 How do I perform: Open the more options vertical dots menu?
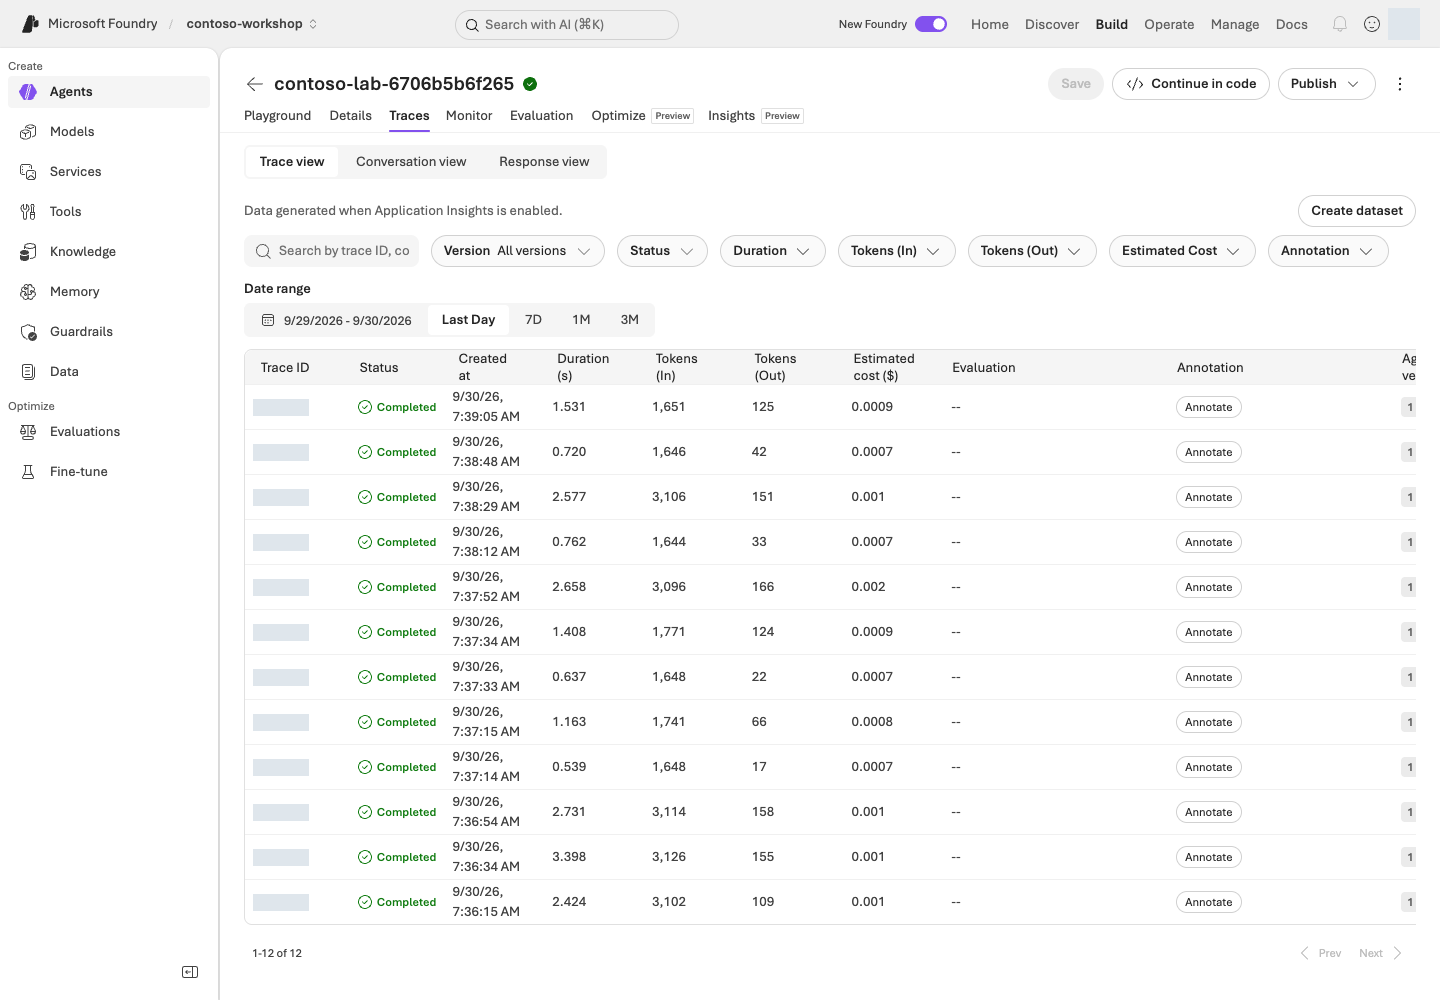coord(1400,84)
